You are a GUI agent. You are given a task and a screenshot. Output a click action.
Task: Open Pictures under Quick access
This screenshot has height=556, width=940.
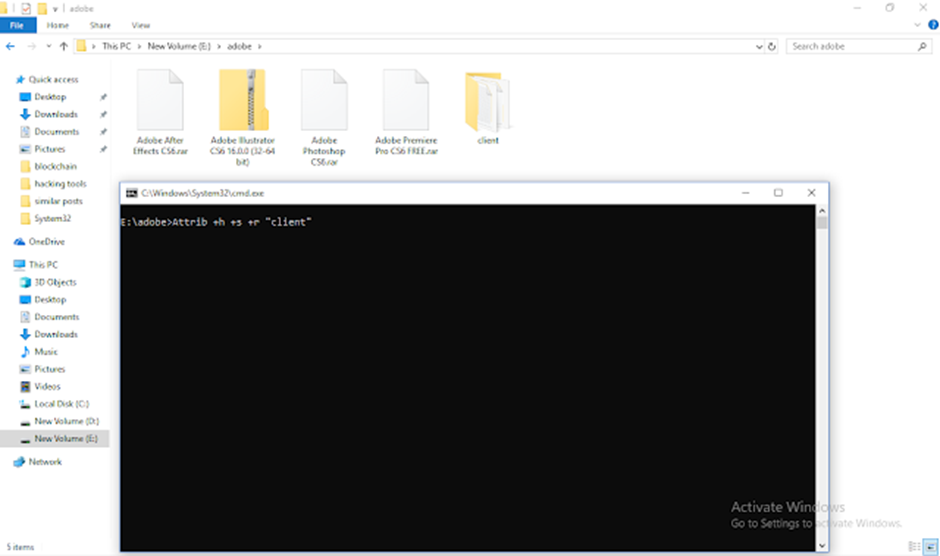point(49,149)
